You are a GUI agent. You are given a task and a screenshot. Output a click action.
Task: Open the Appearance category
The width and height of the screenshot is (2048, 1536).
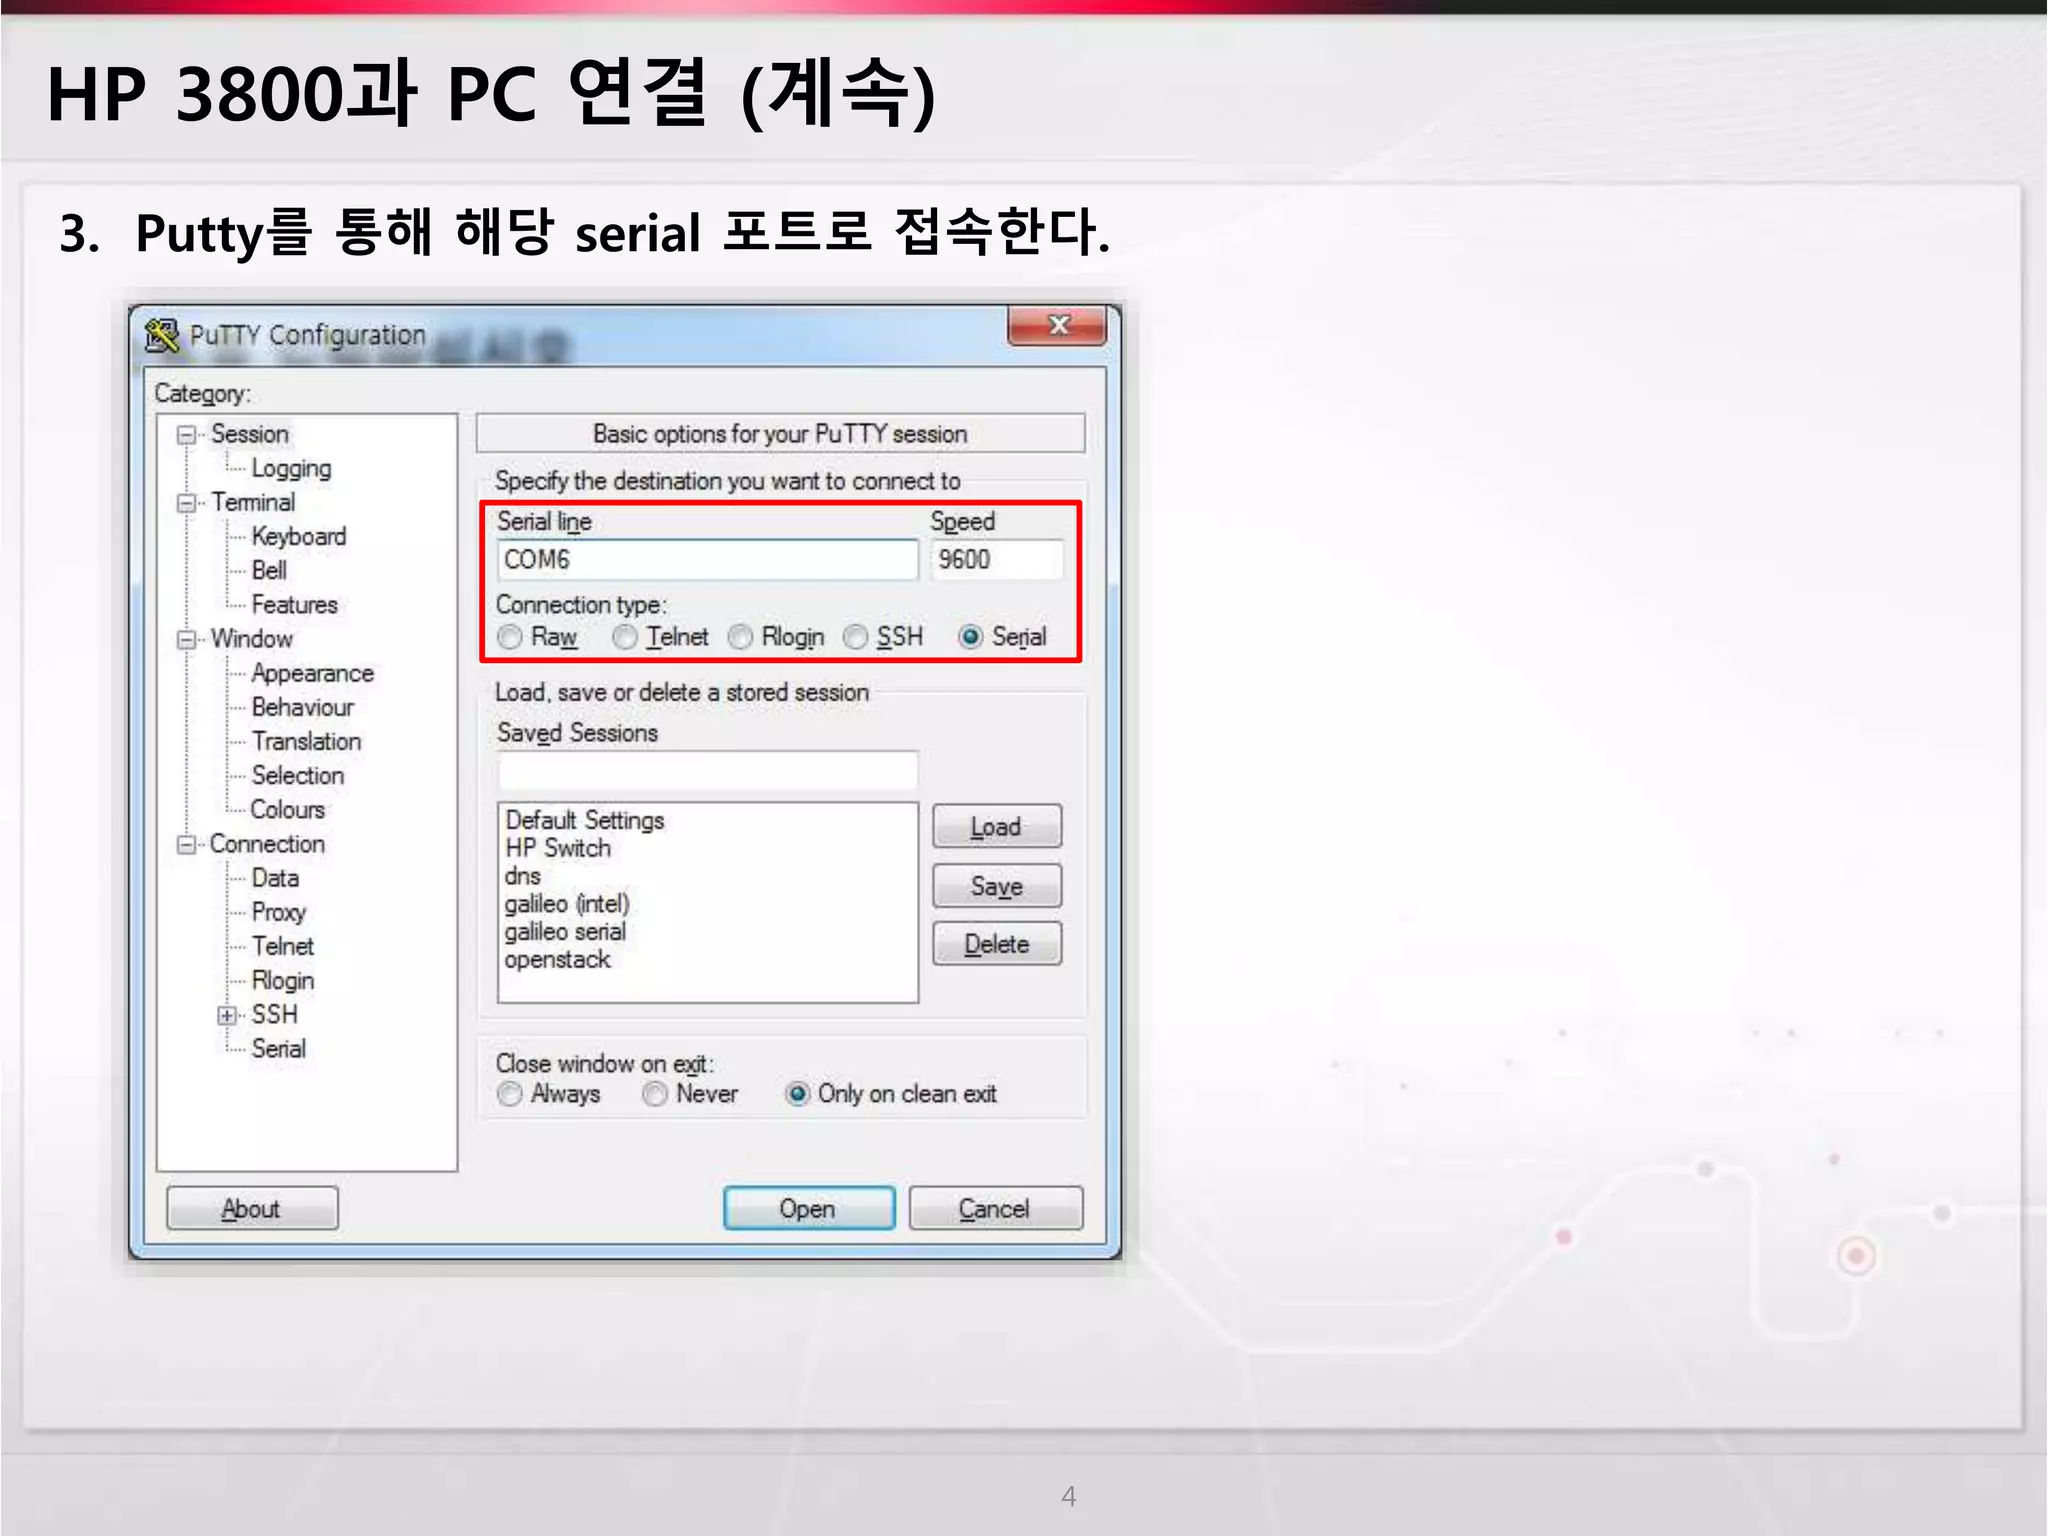(312, 674)
